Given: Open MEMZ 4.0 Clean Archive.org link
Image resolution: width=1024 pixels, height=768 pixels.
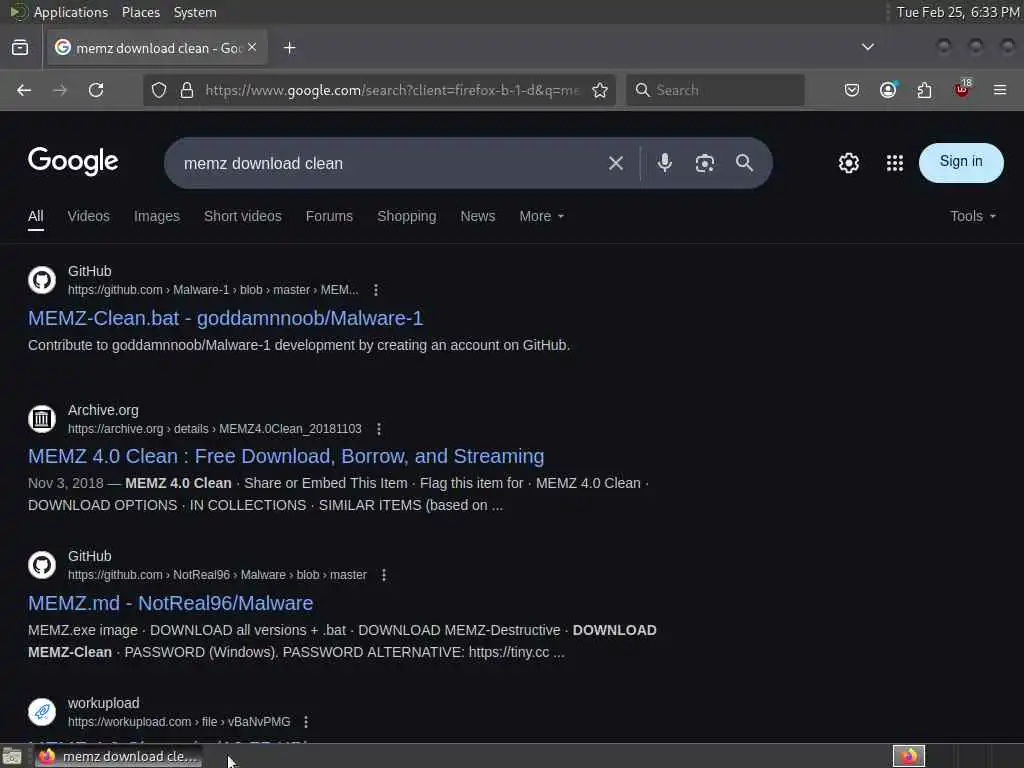Looking at the screenshot, I should [x=286, y=456].
